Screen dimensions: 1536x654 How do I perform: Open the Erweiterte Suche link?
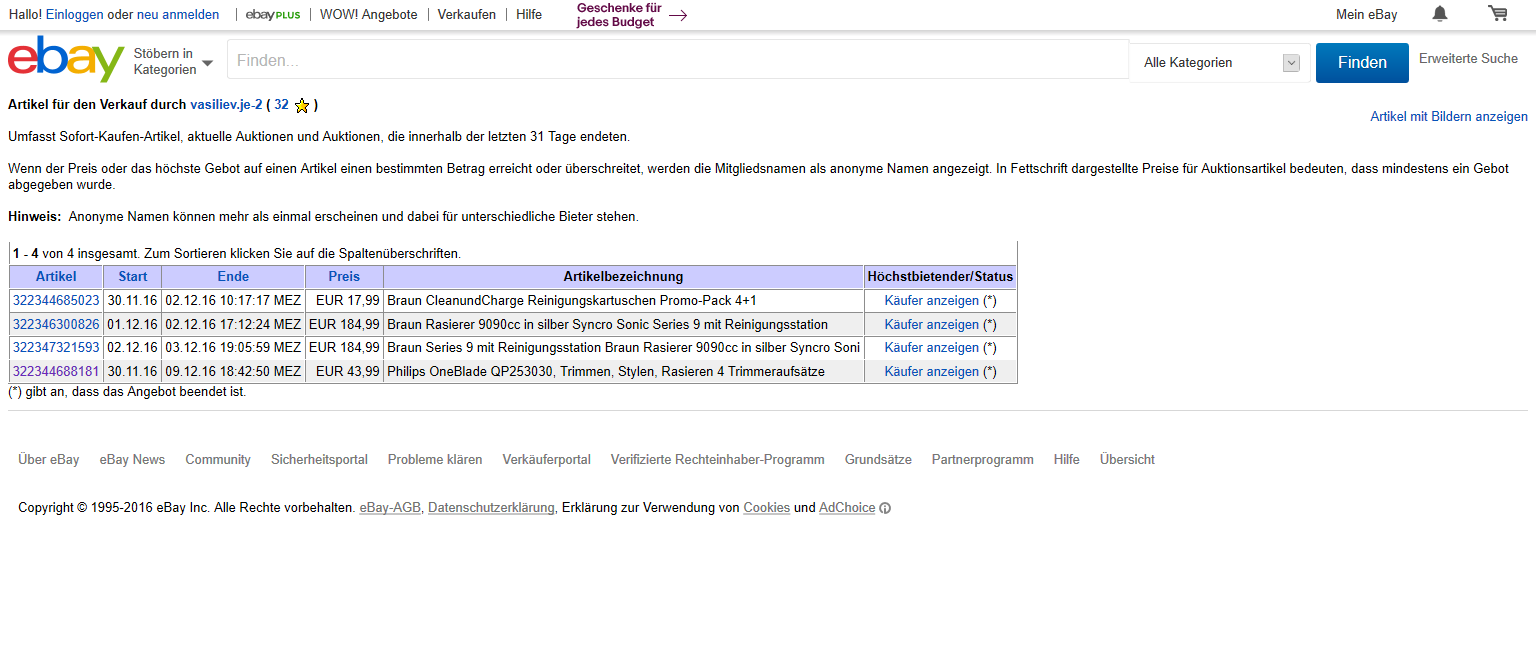[1468, 58]
